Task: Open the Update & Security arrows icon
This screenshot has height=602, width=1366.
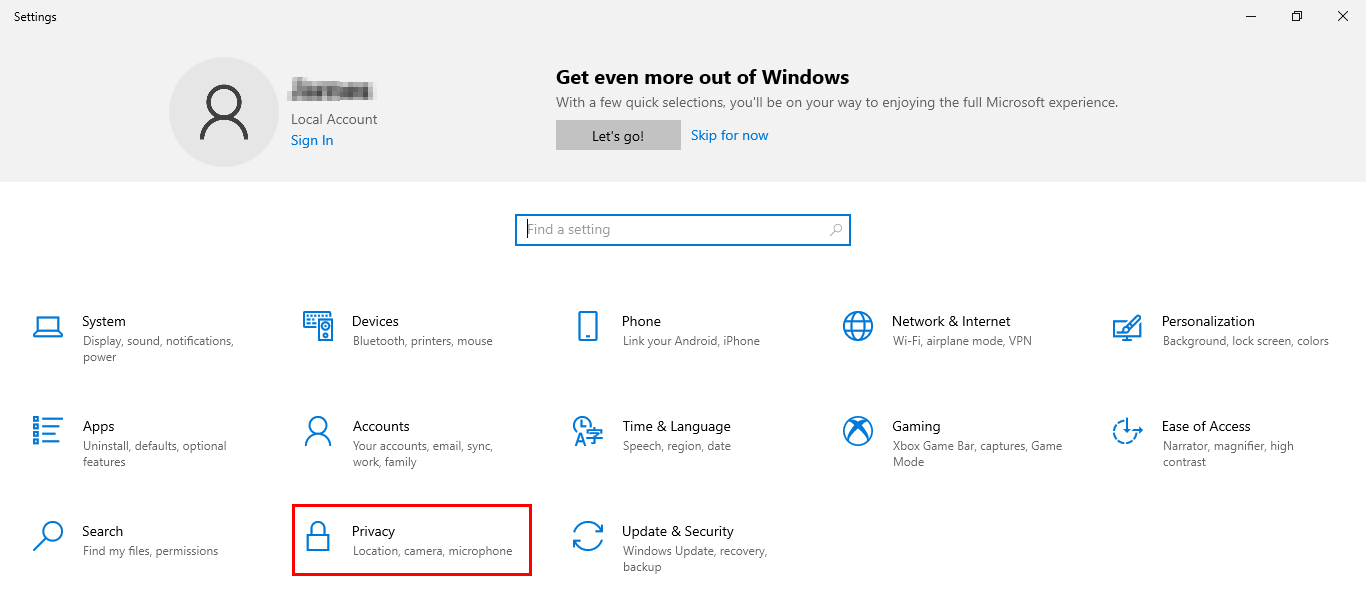Action: coord(588,536)
